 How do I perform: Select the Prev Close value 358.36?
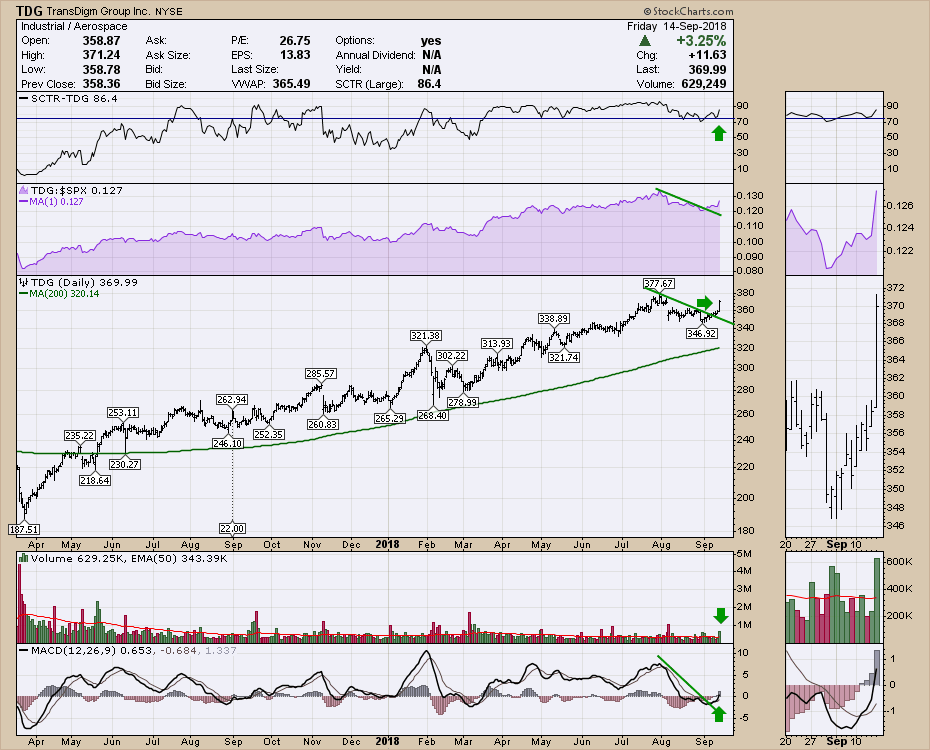[x=101, y=84]
